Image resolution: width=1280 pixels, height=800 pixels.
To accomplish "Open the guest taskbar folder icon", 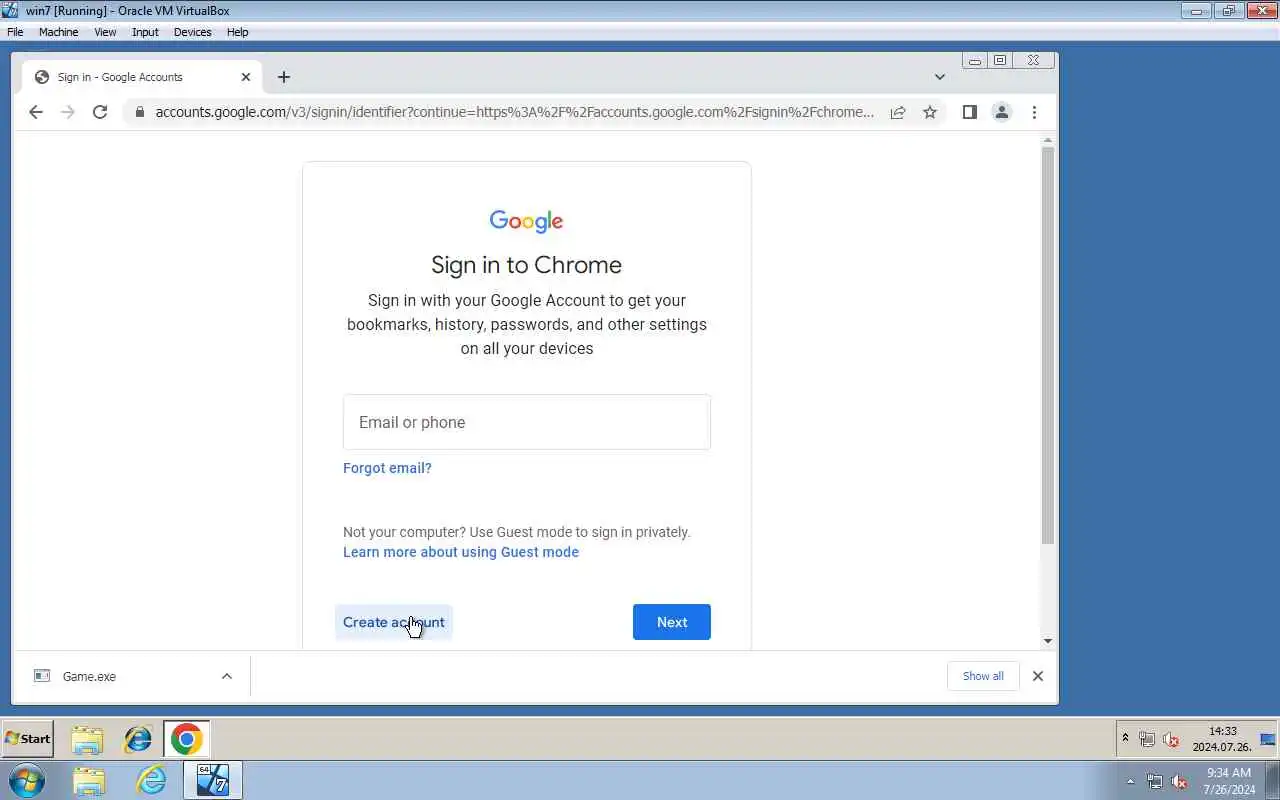I will tap(88, 739).
